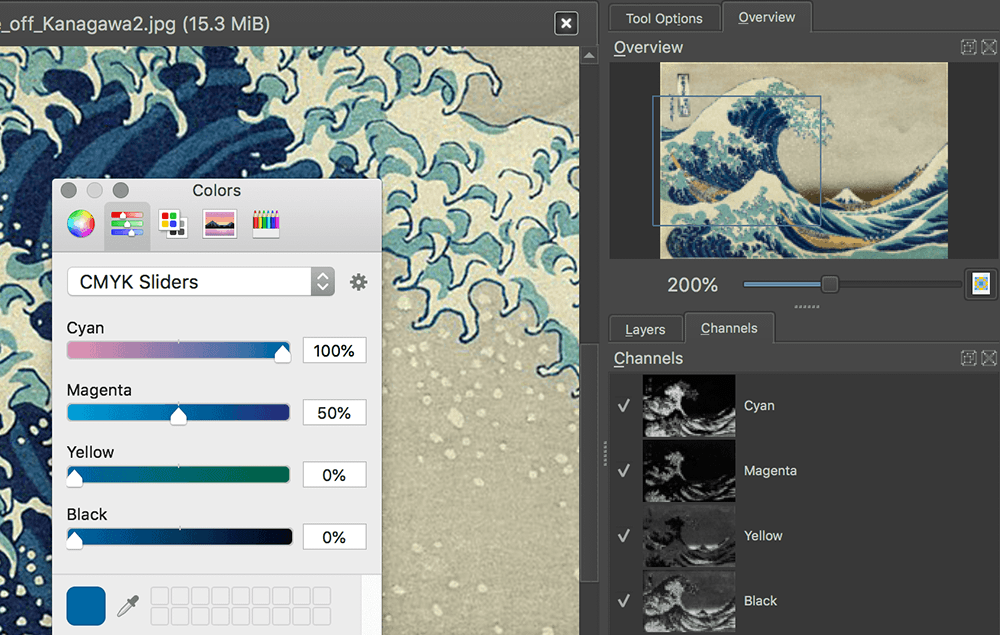Viewport: 1000px width, 635px height.
Task: Edit the Yellow percentage field
Action: click(334, 475)
